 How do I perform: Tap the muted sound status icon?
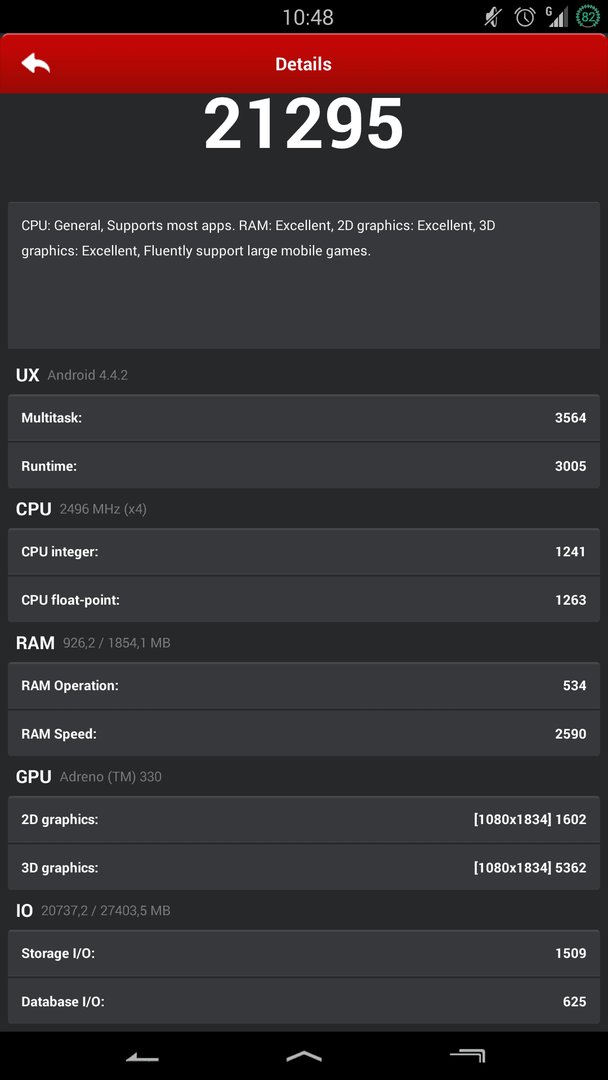(x=493, y=17)
